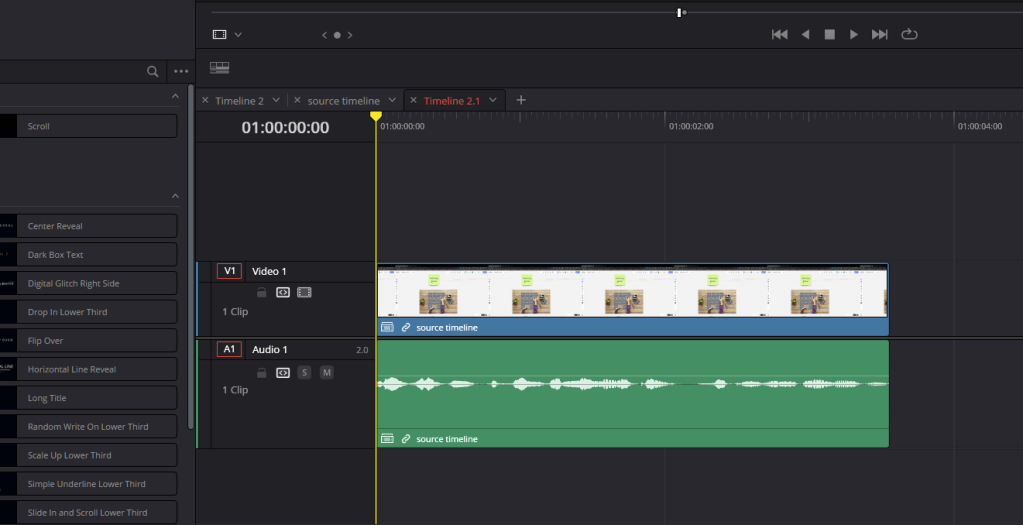Select the Long Title preset

[x=88, y=398]
